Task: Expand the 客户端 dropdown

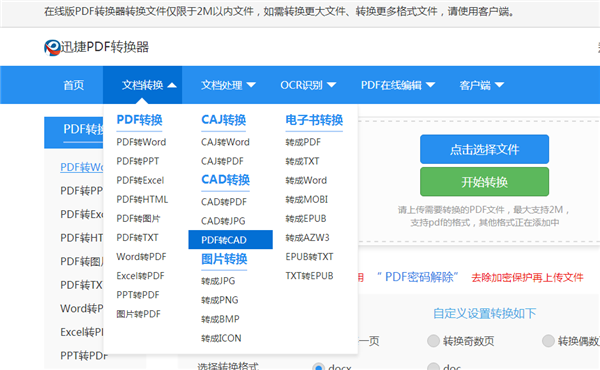Action: [x=482, y=85]
